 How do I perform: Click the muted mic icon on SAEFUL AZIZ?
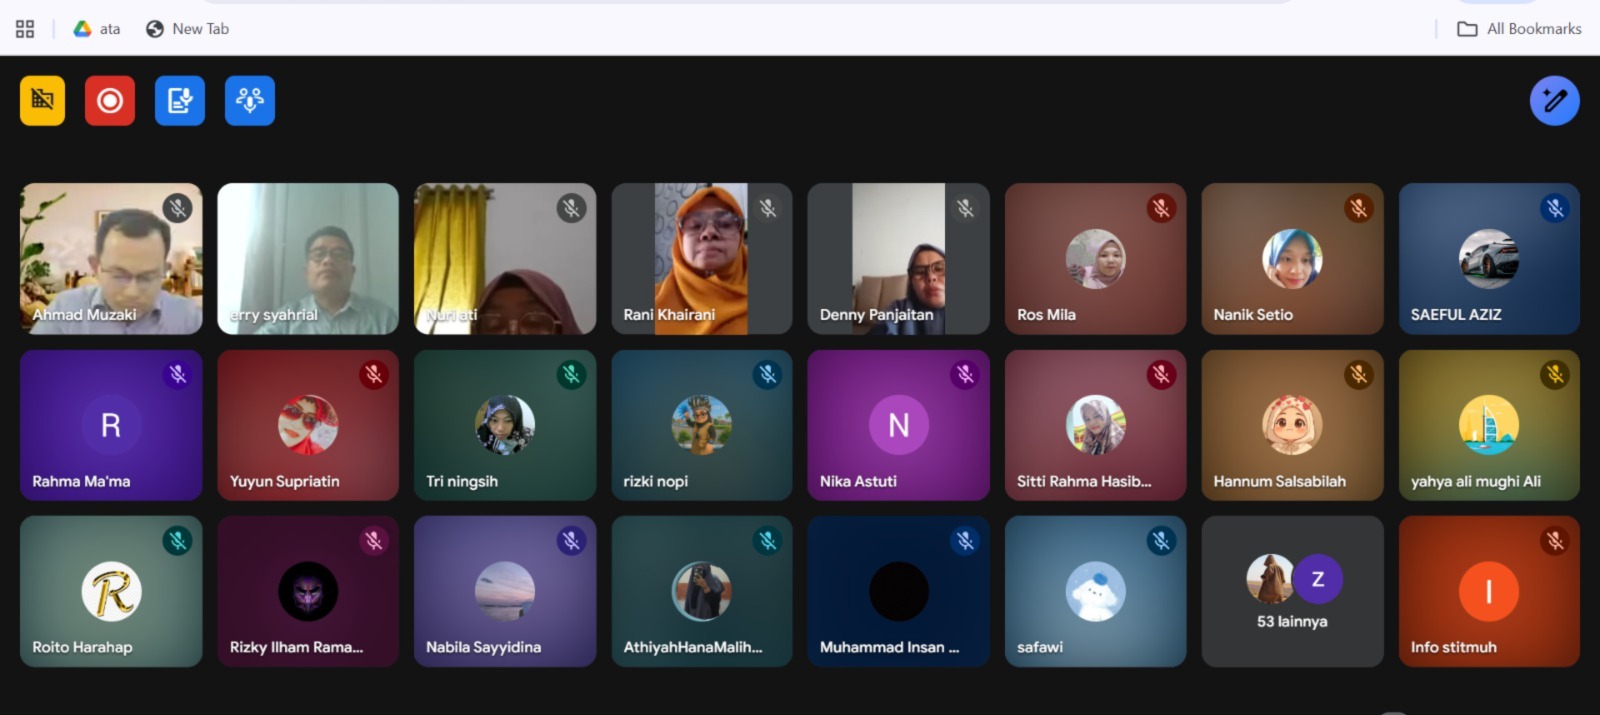tap(1555, 208)
